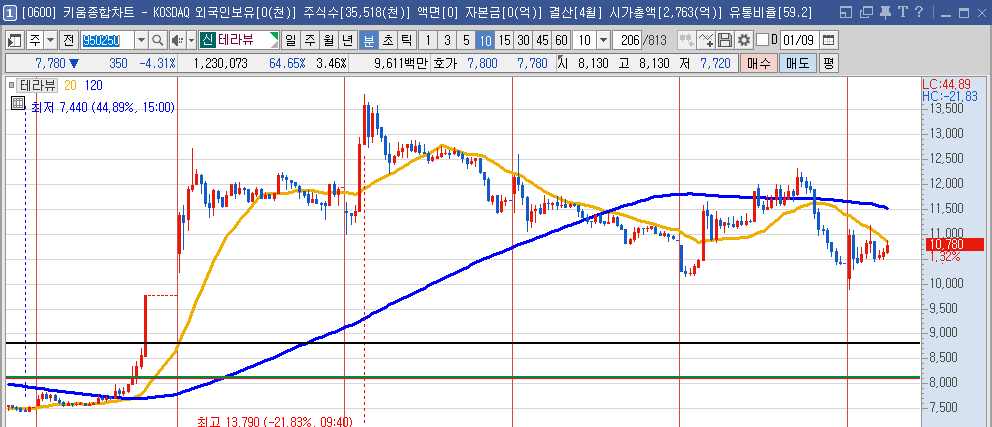The height and width of the screenshot is (427, 992).
Task: Select the 분 (minute) chart period
Action: [x=367, y=40]
